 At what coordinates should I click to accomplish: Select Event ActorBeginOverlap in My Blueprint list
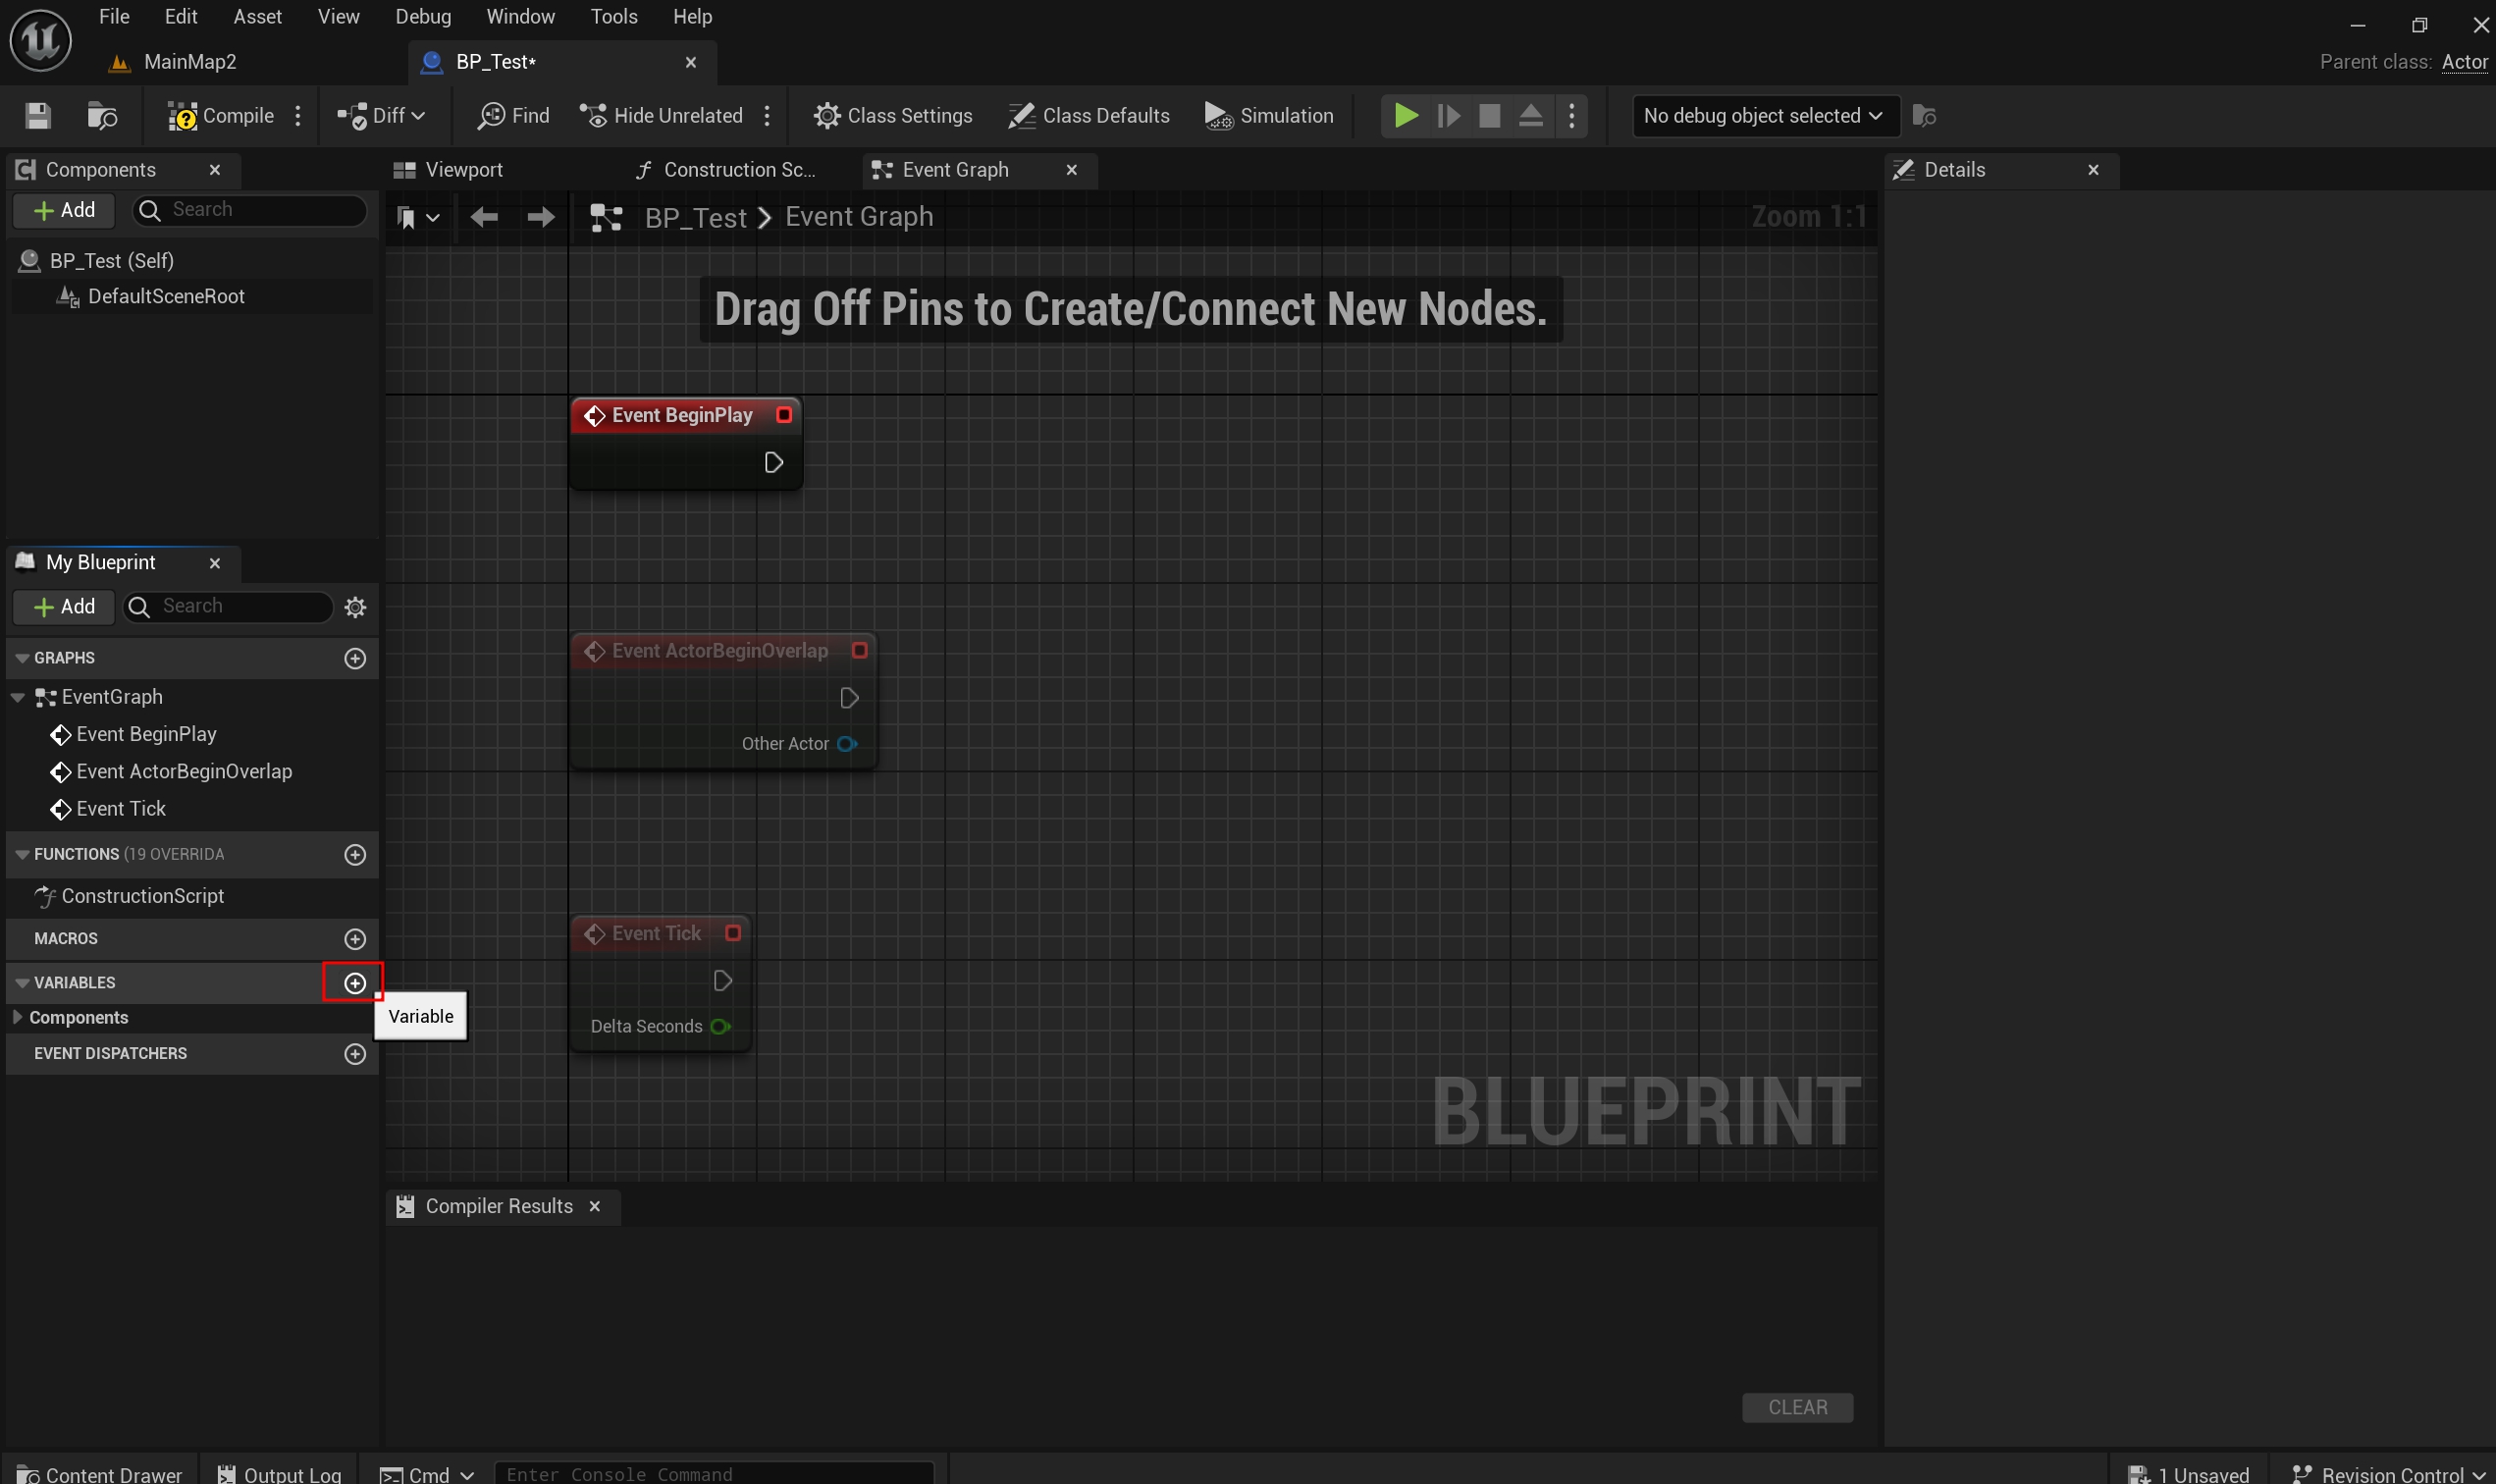click(184, 771)
